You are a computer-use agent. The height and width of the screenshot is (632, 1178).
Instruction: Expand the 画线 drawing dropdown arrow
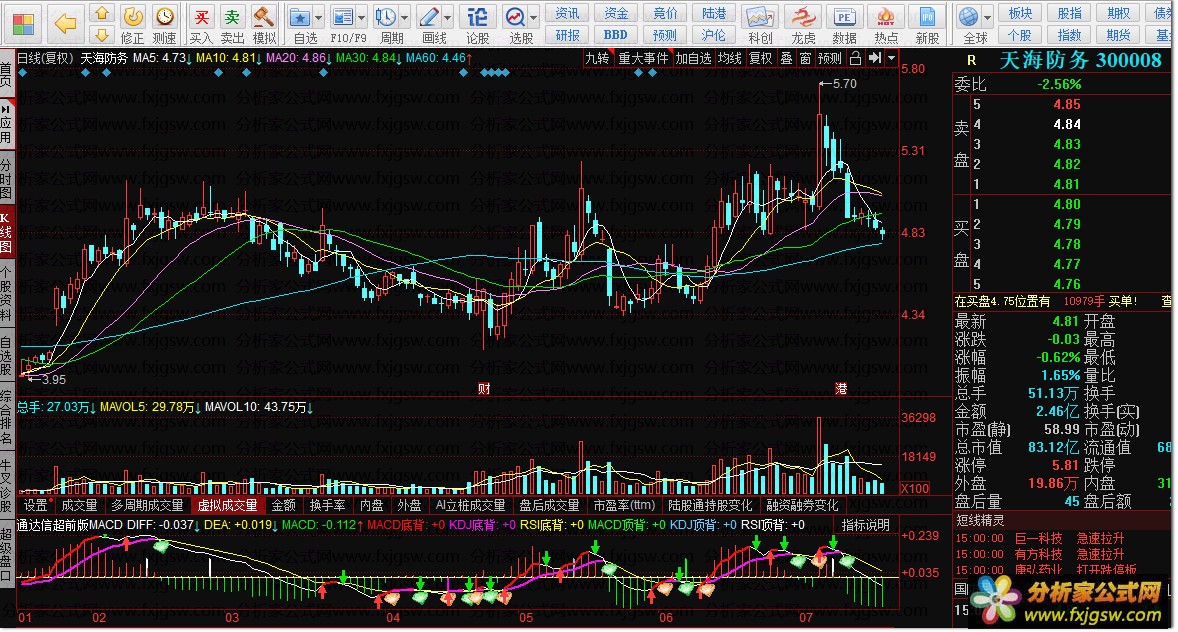point(448,17)
